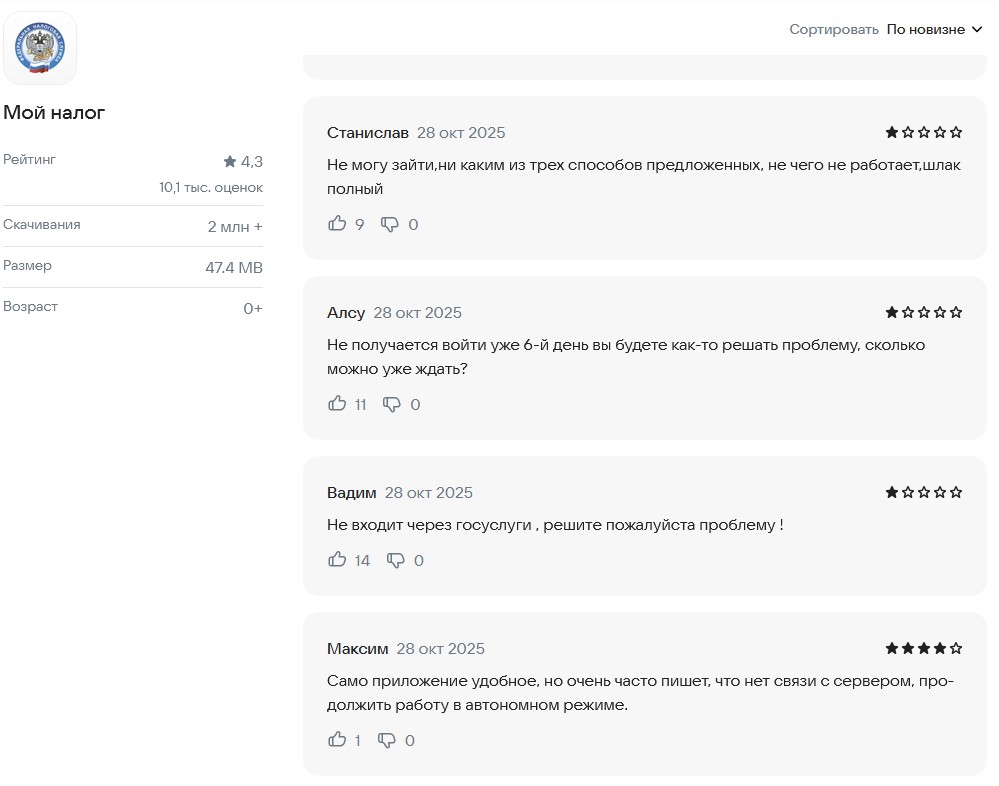Image resolution: width=999 pixels, height=786 pixels.
Task: Like Максим's four-star review
Action: click(x=337, y=740)
